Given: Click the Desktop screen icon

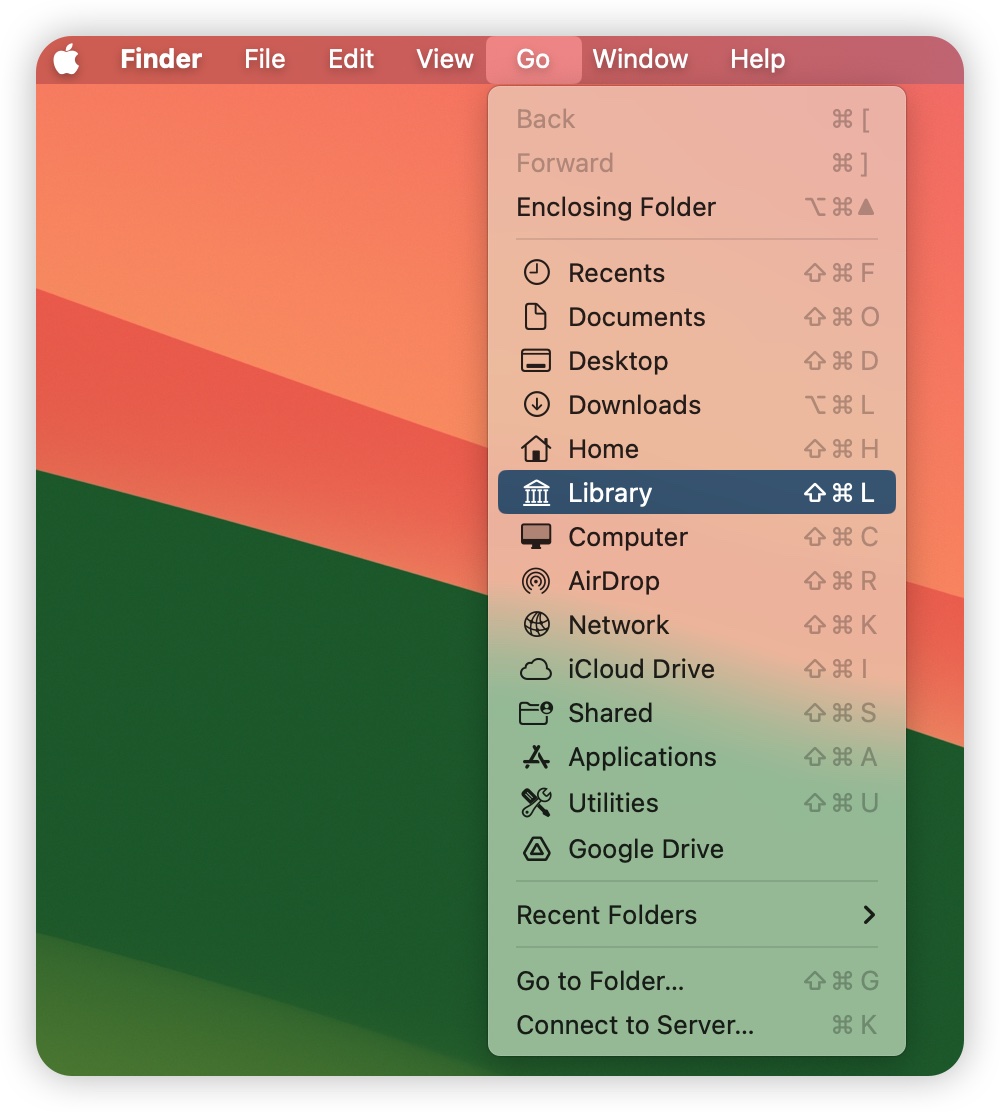Looking at the screenshot, I should tap(535, 361).
